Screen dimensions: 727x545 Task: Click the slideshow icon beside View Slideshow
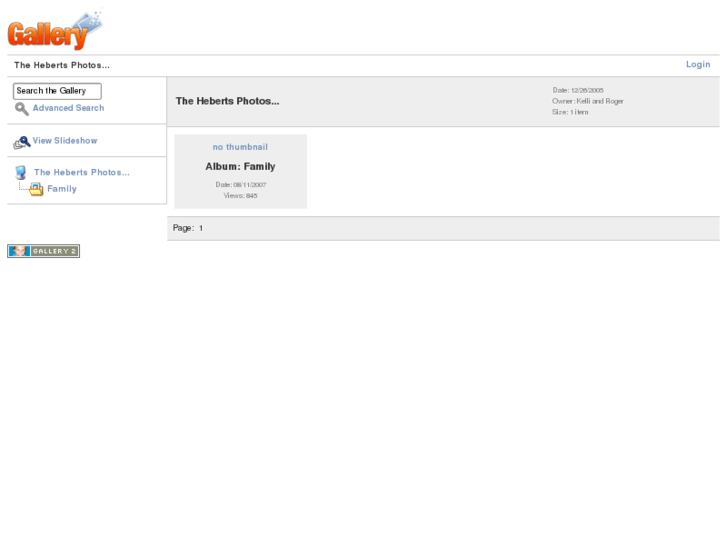(21, 142)
